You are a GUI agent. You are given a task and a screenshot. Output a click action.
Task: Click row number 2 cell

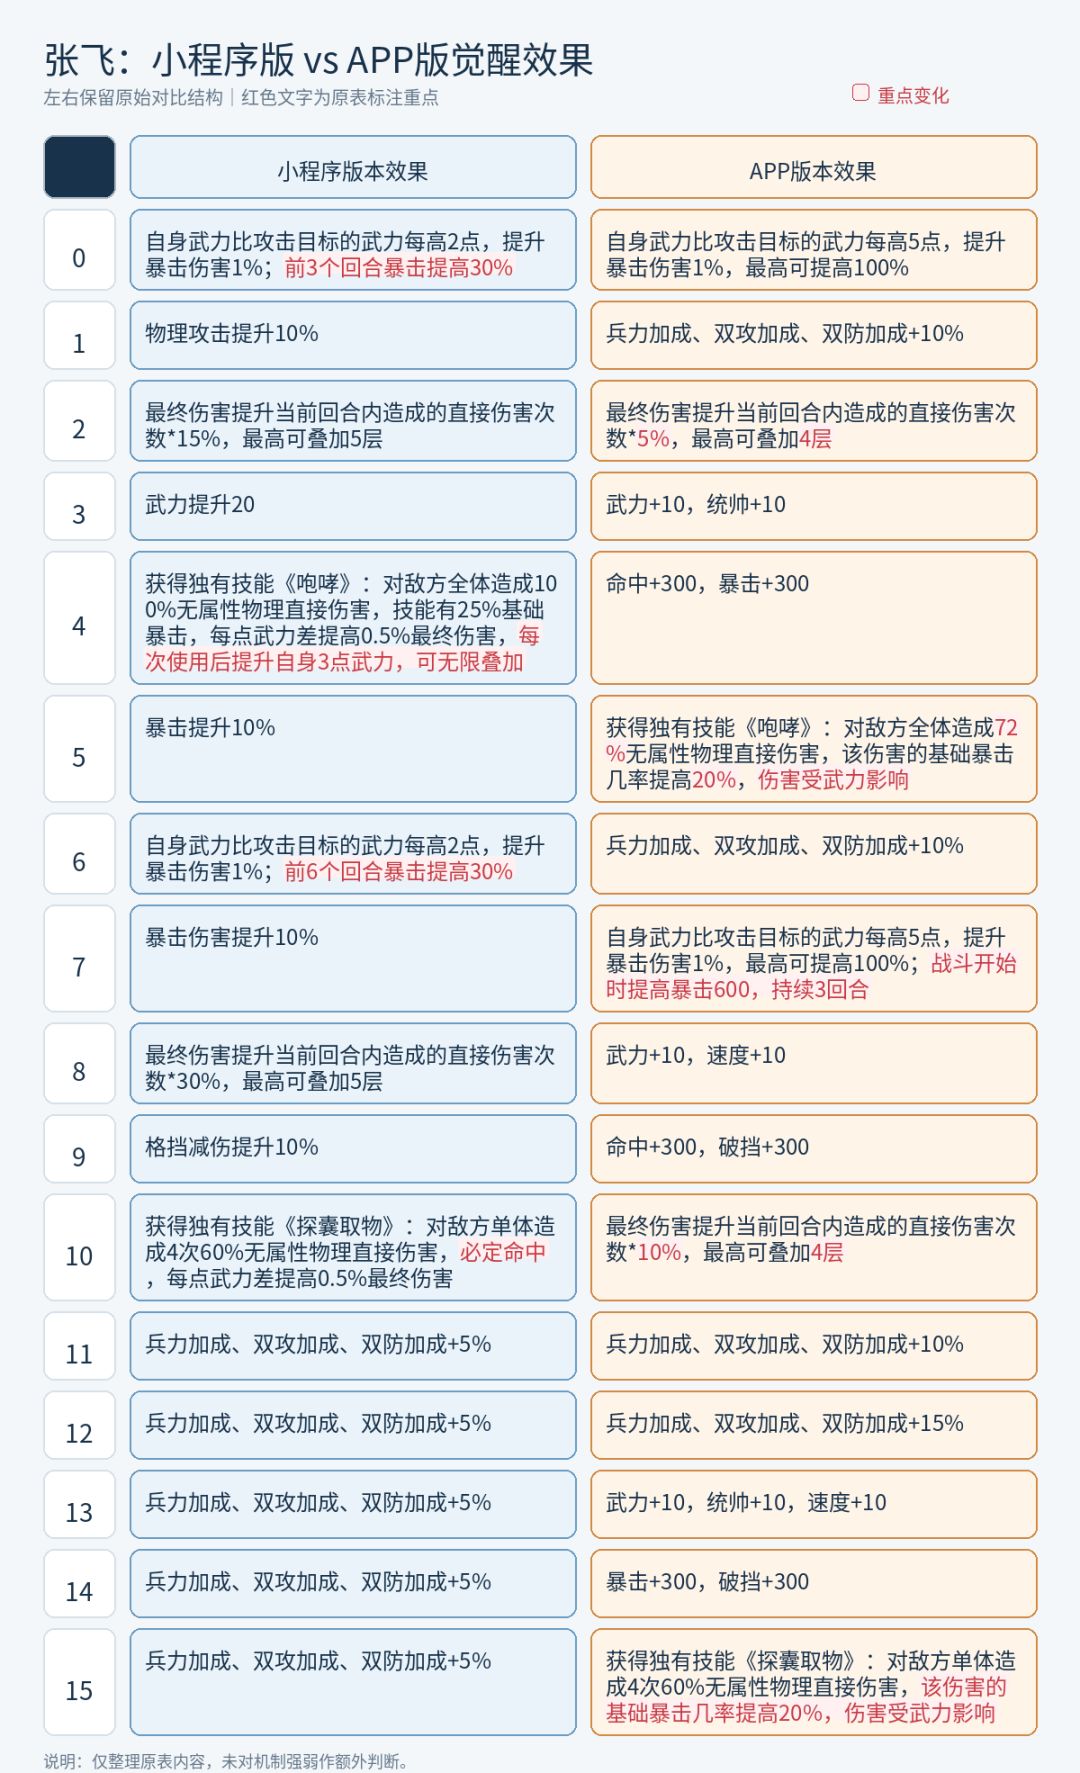coord(79,421)
